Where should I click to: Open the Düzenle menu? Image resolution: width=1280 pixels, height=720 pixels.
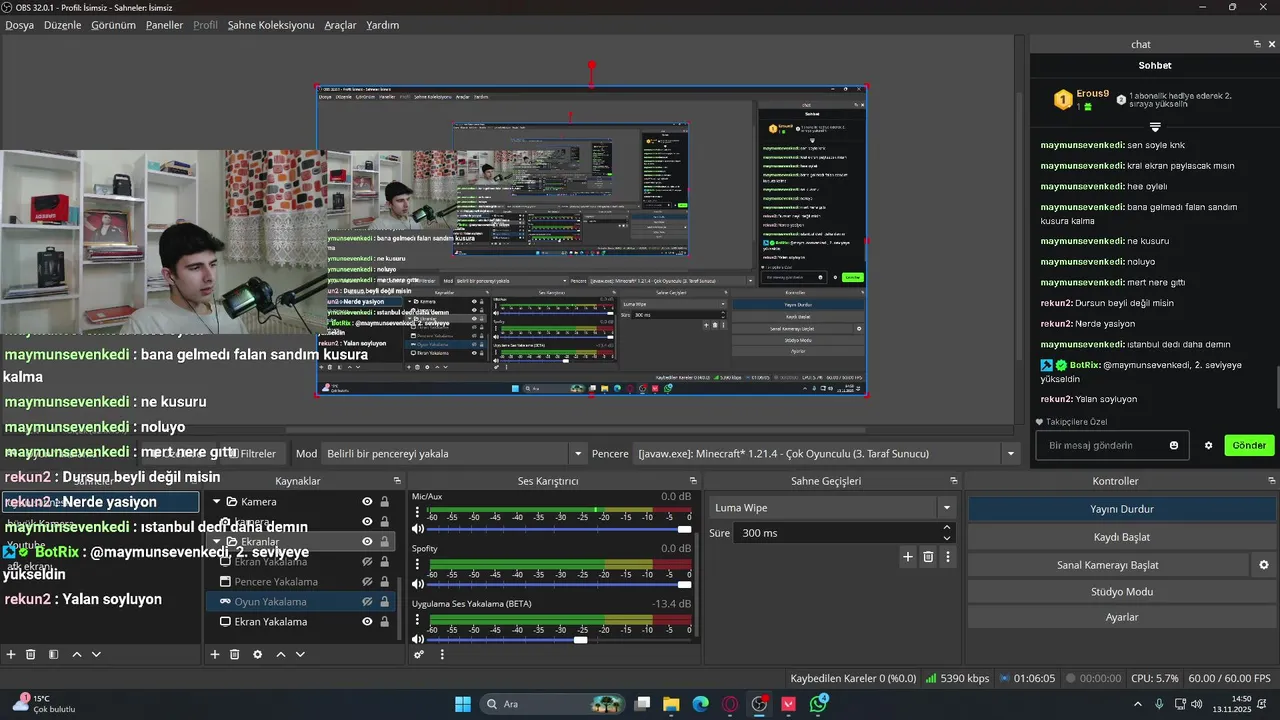tap(63, 25)
